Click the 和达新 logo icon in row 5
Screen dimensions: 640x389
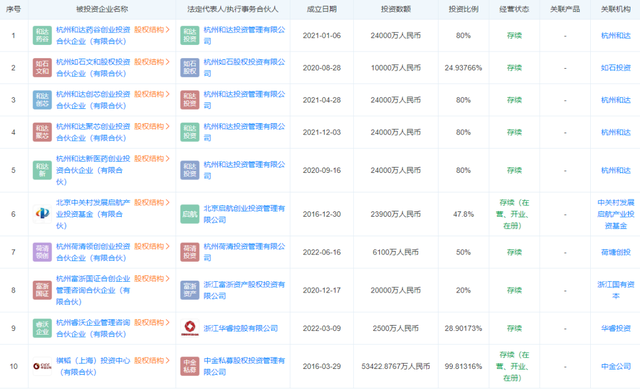point(42,170)
